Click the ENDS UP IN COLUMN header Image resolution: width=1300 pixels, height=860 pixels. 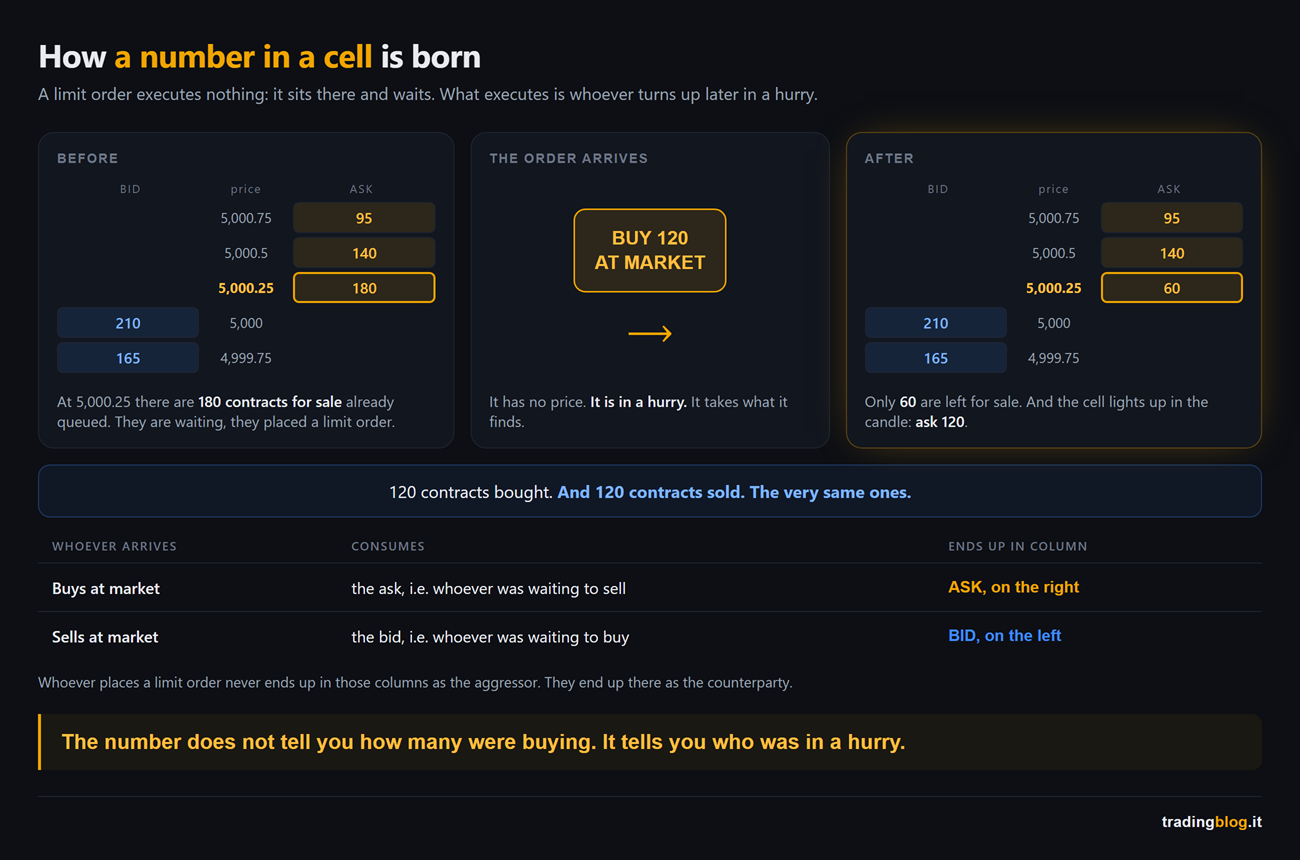[x=1017, y=546]
